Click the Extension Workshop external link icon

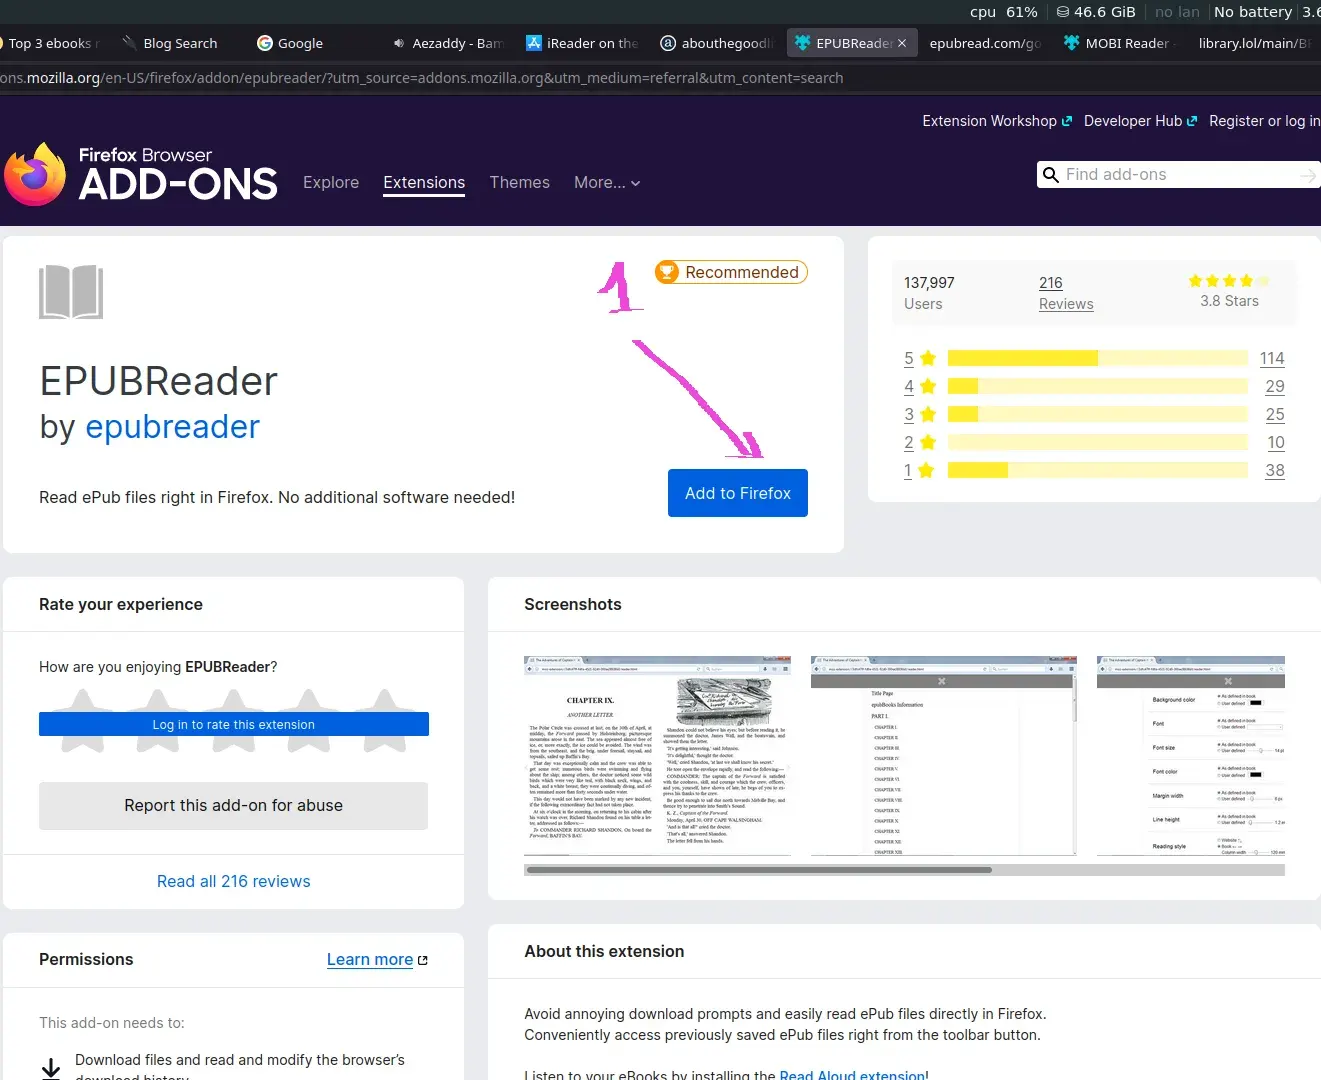click(1066, 121)
